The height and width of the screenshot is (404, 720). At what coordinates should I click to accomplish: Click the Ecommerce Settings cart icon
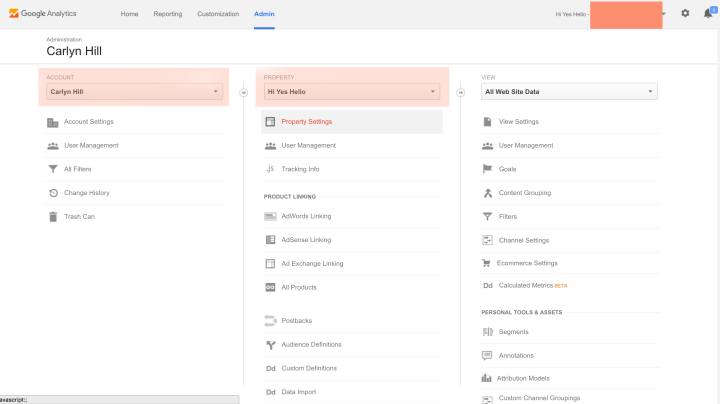pyautogui.click(x=486, y=263)
